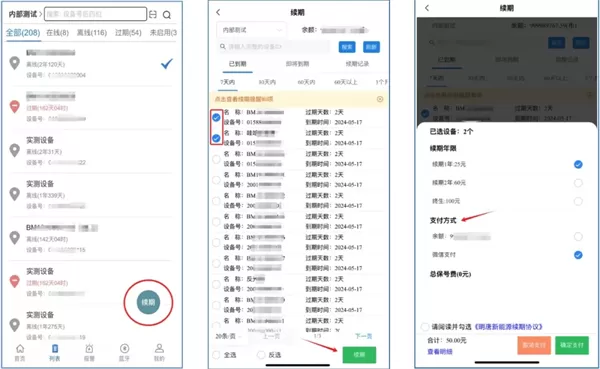Select the 续期1年:25元 option

tap(578, 164)
